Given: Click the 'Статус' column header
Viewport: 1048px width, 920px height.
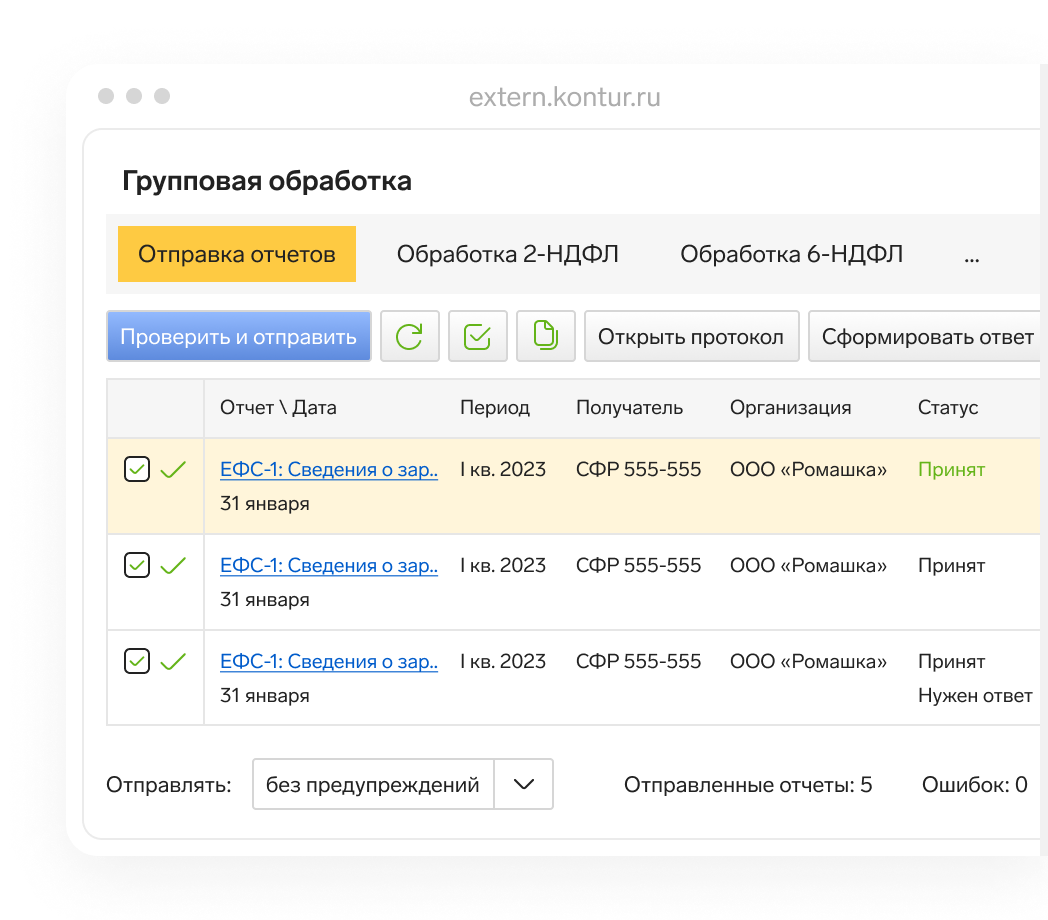Looking at the screenshot, I should pos(947,408).
